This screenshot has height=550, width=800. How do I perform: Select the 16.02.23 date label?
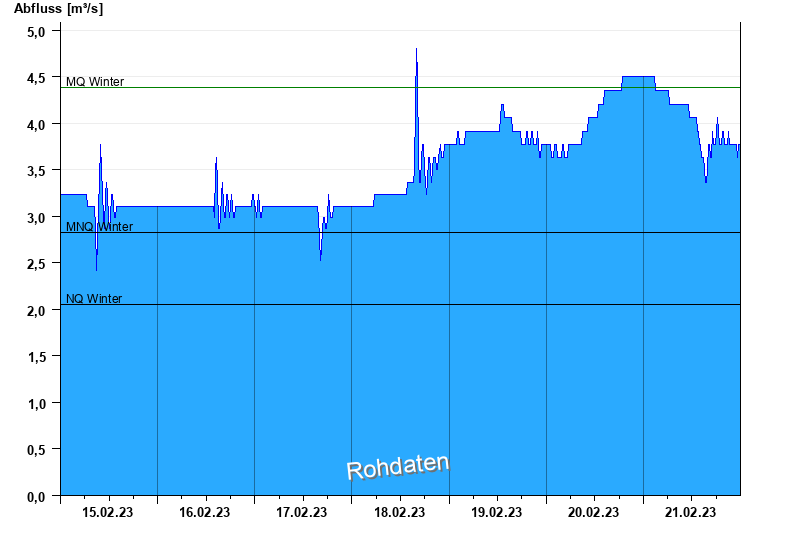pyautogui.click(x=204, y=512)
